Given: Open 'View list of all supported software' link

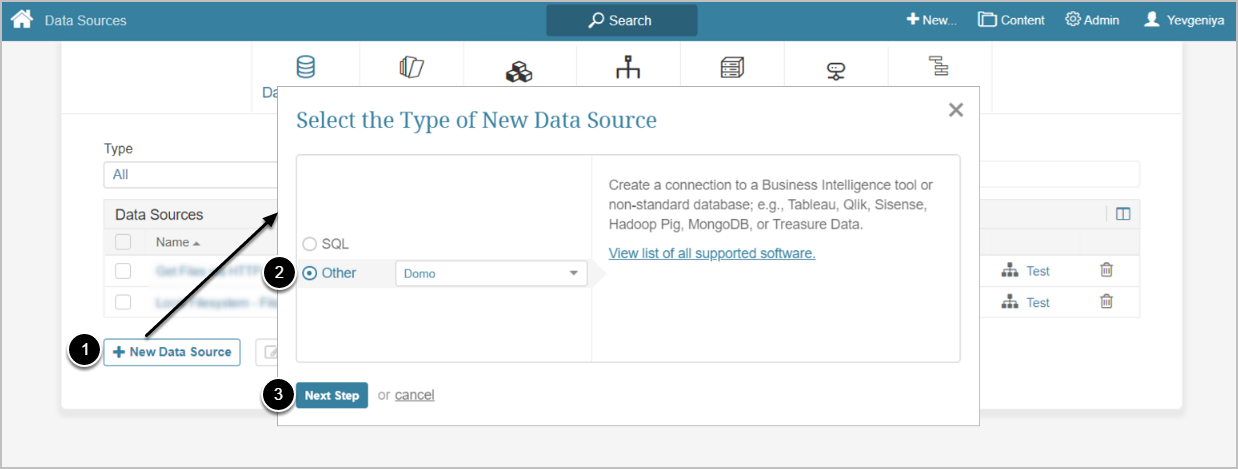Looking at the screenshot, I should coord(712,253).
